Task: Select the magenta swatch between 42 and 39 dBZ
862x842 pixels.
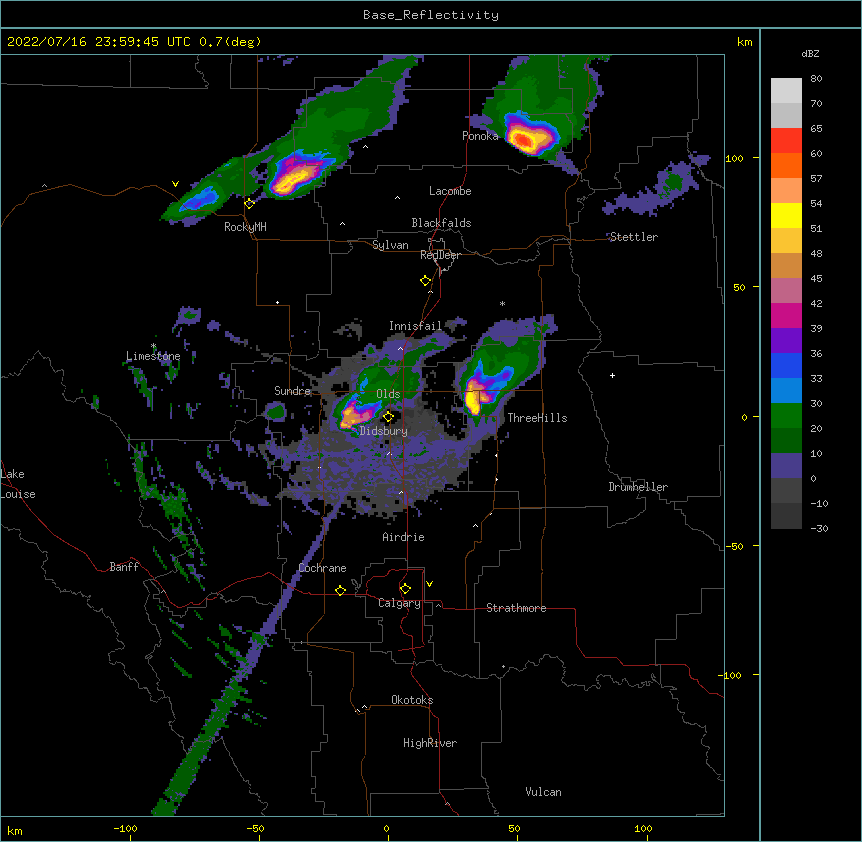Action: (786, 315)
